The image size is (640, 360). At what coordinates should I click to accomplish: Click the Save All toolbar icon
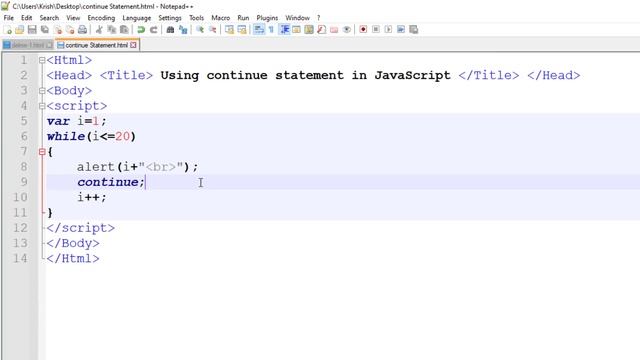(45, 30)
